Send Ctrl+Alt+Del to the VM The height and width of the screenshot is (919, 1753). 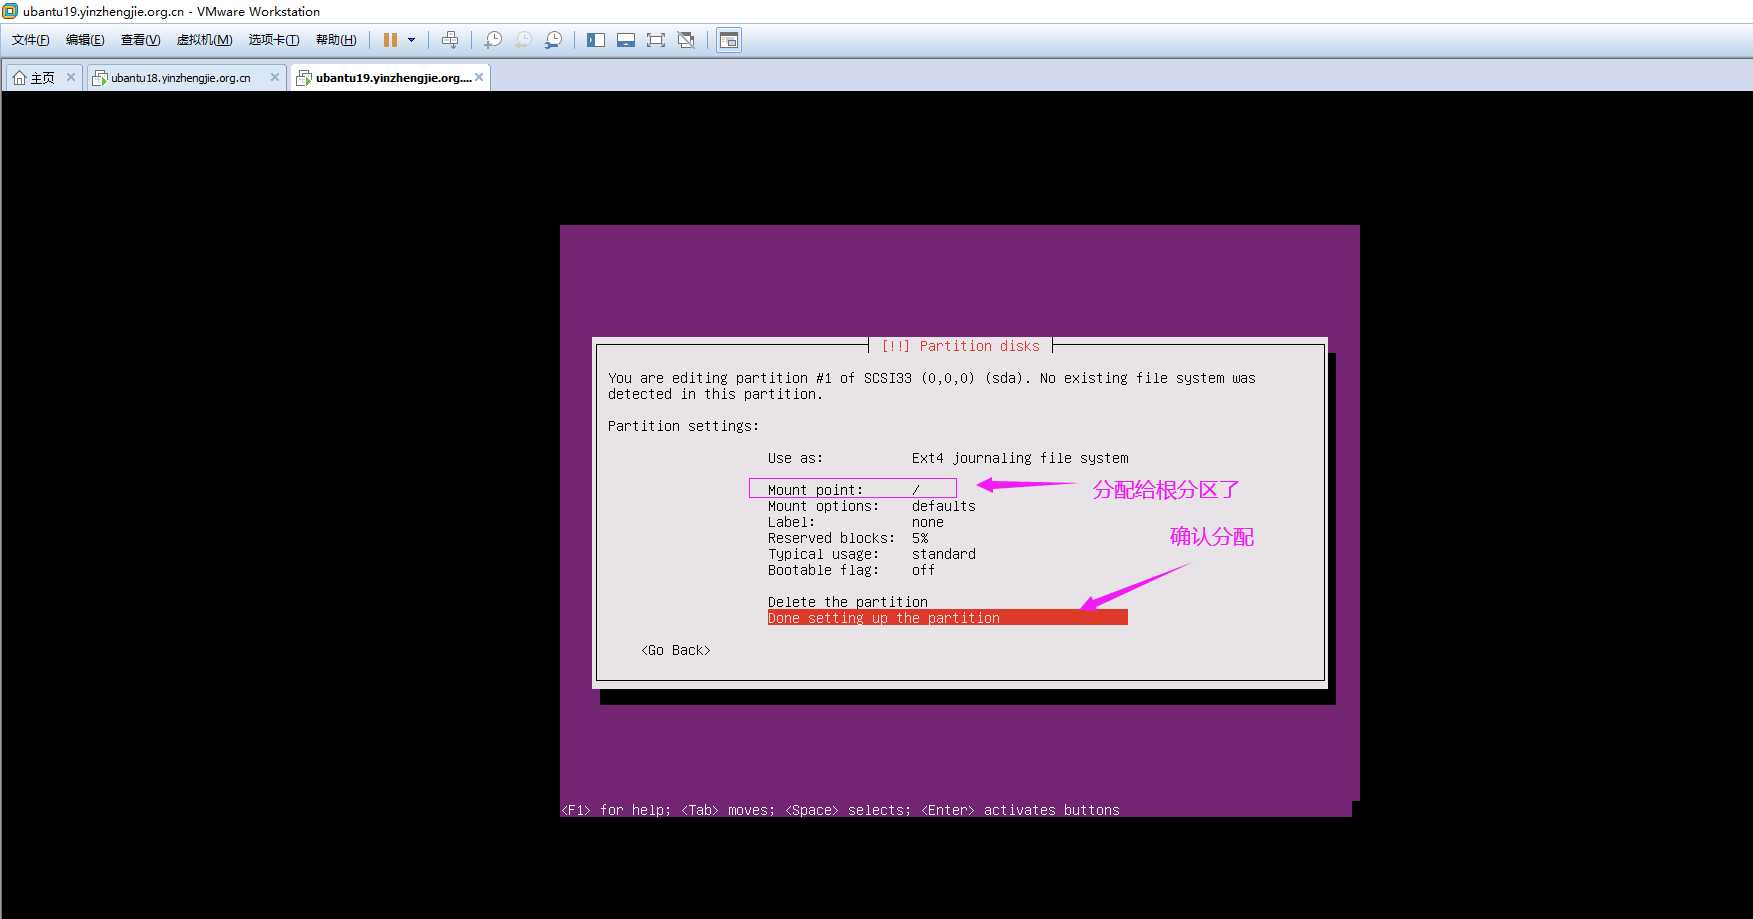450,40
